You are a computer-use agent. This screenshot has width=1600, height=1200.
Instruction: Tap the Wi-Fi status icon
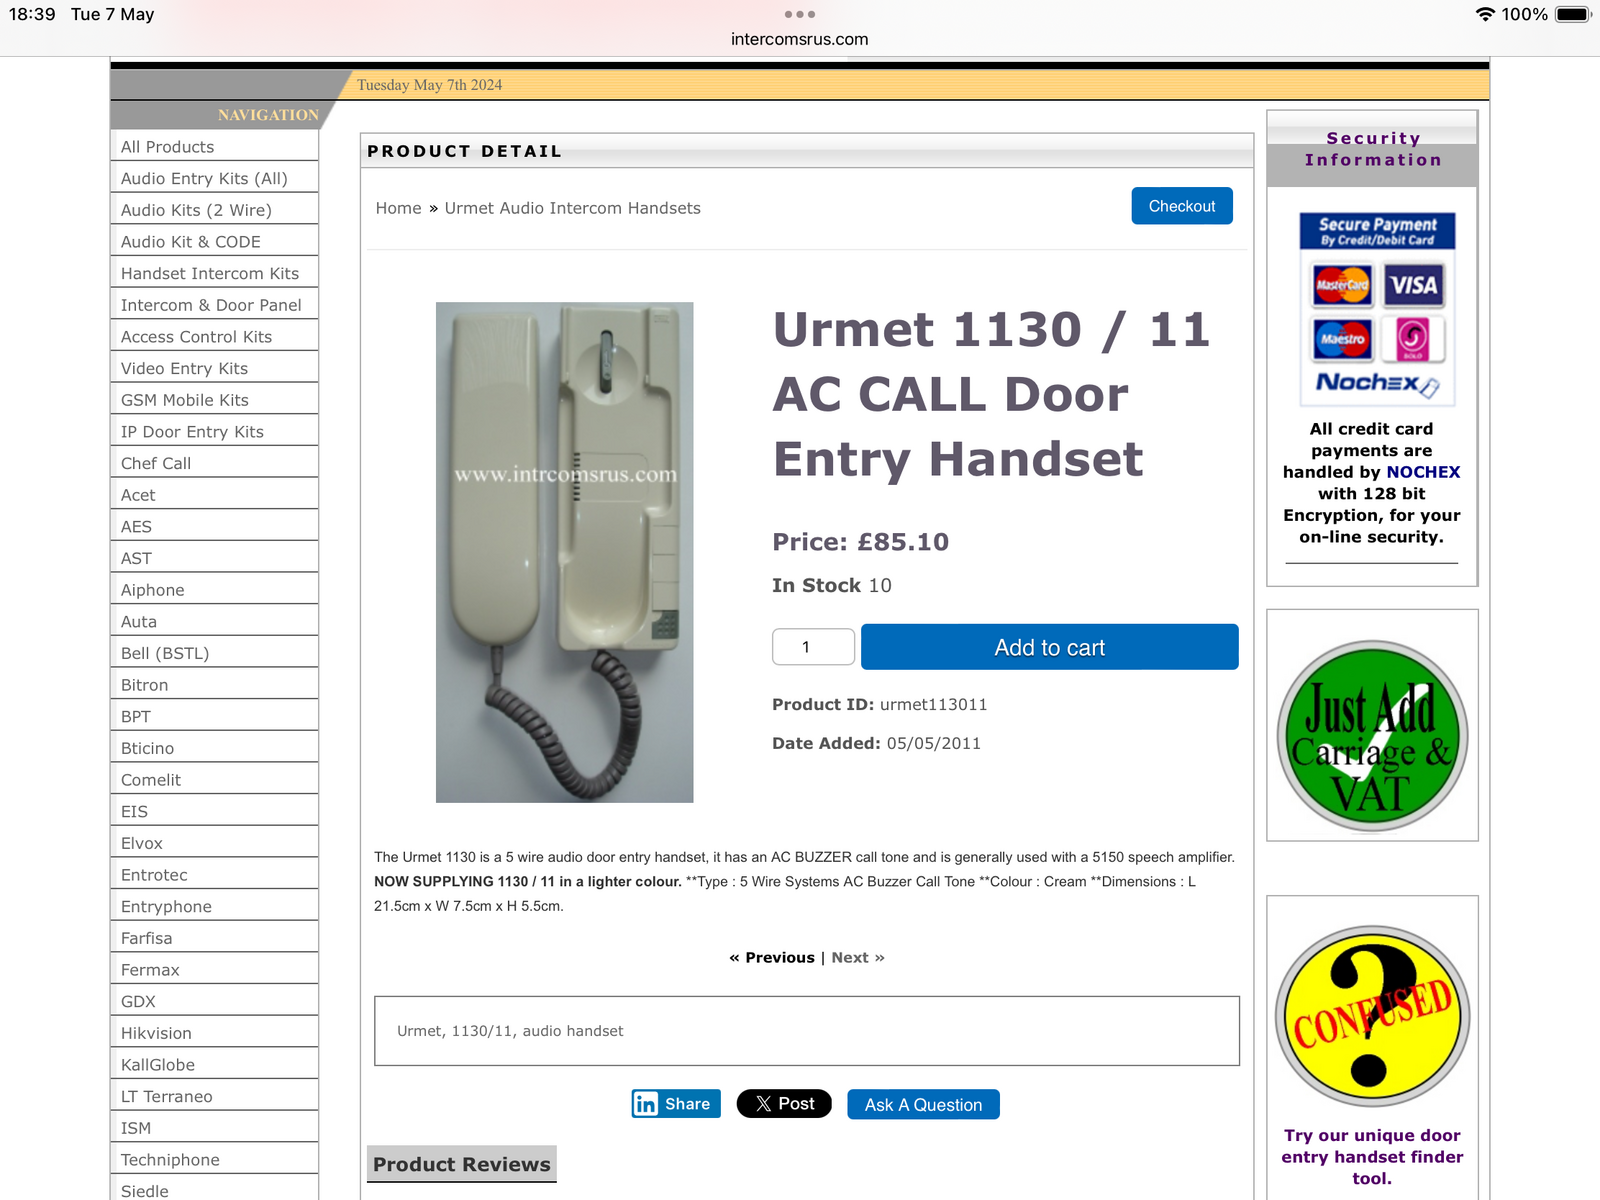pyautogui.click(x=1485, y=14)
